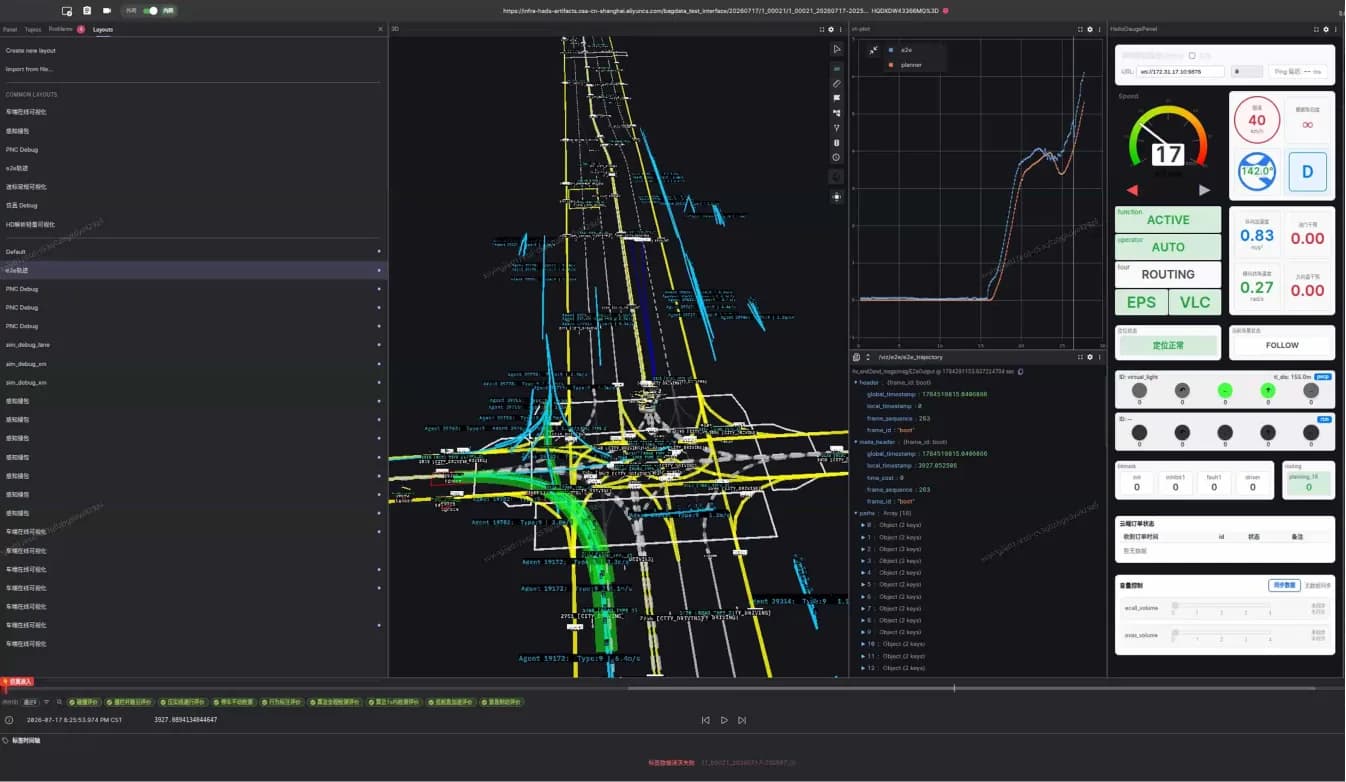Viewport: 1346px width, 782px height.
Task: Toggle the checkbox above the URL field
Action: pyautogui.click(x=1192, y=56)
